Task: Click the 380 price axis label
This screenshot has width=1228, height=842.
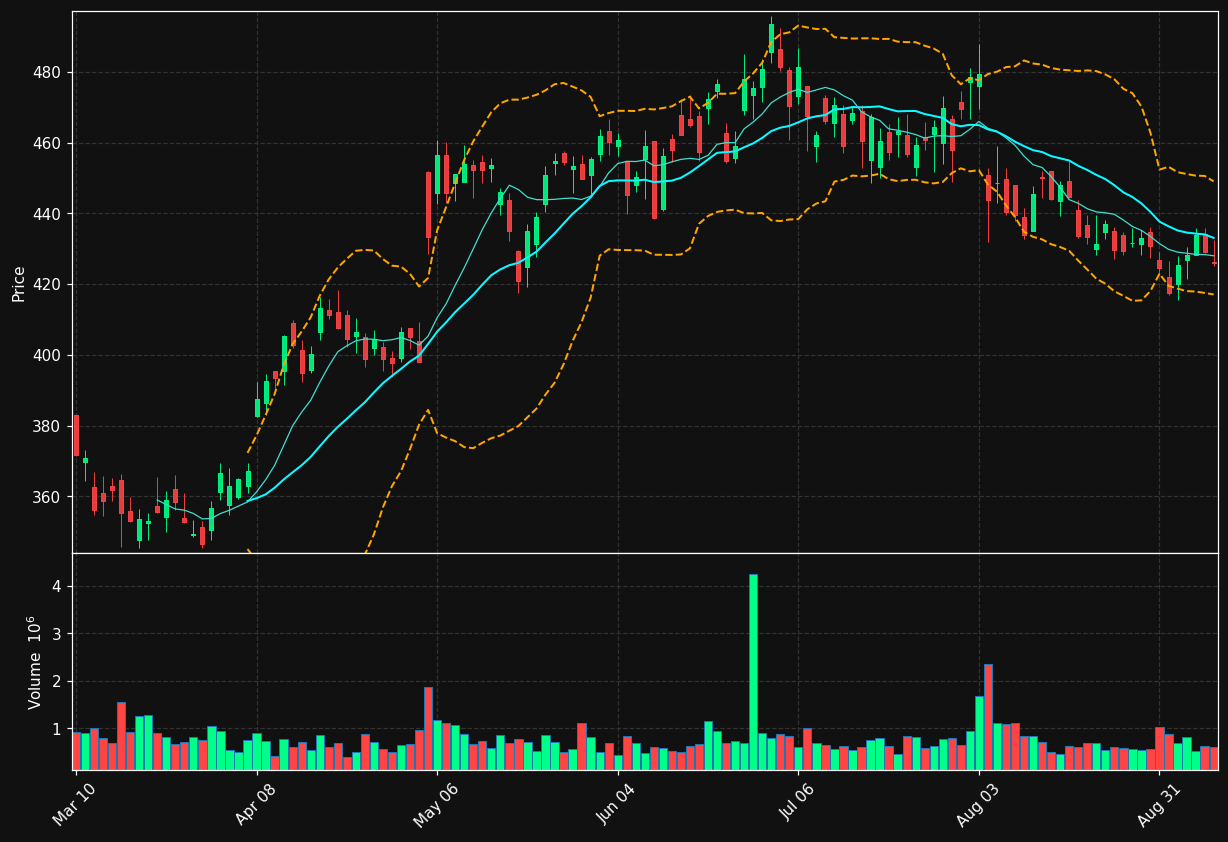Action: 48,427
